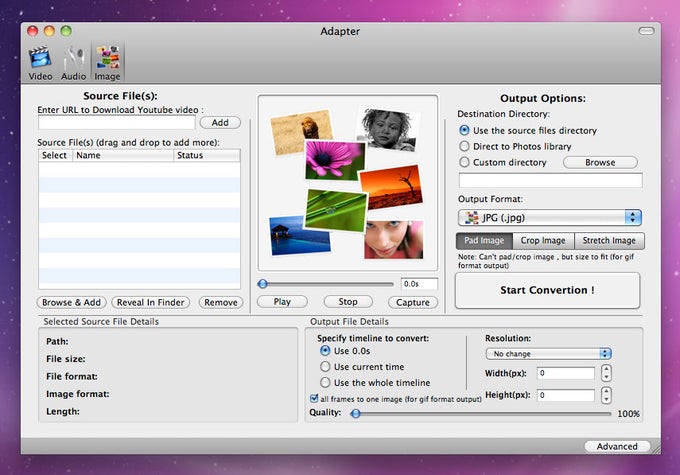
Task: Click the File size: label
Action: click(x=65, y=359)
